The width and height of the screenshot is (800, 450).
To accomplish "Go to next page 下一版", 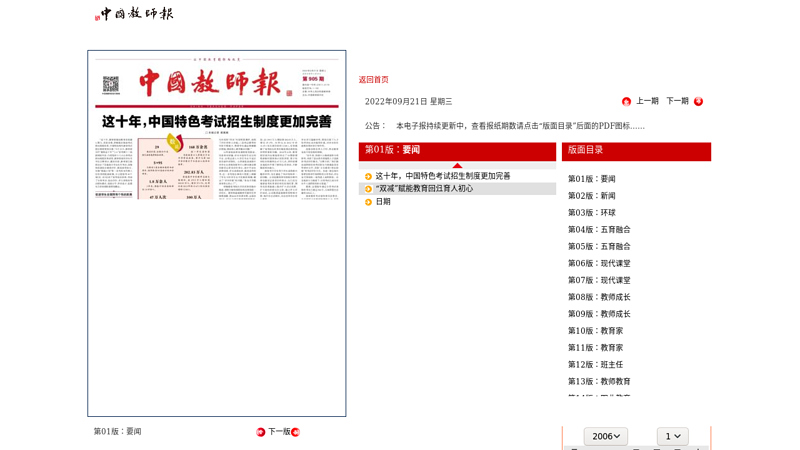I will click(x=279, y=432).
